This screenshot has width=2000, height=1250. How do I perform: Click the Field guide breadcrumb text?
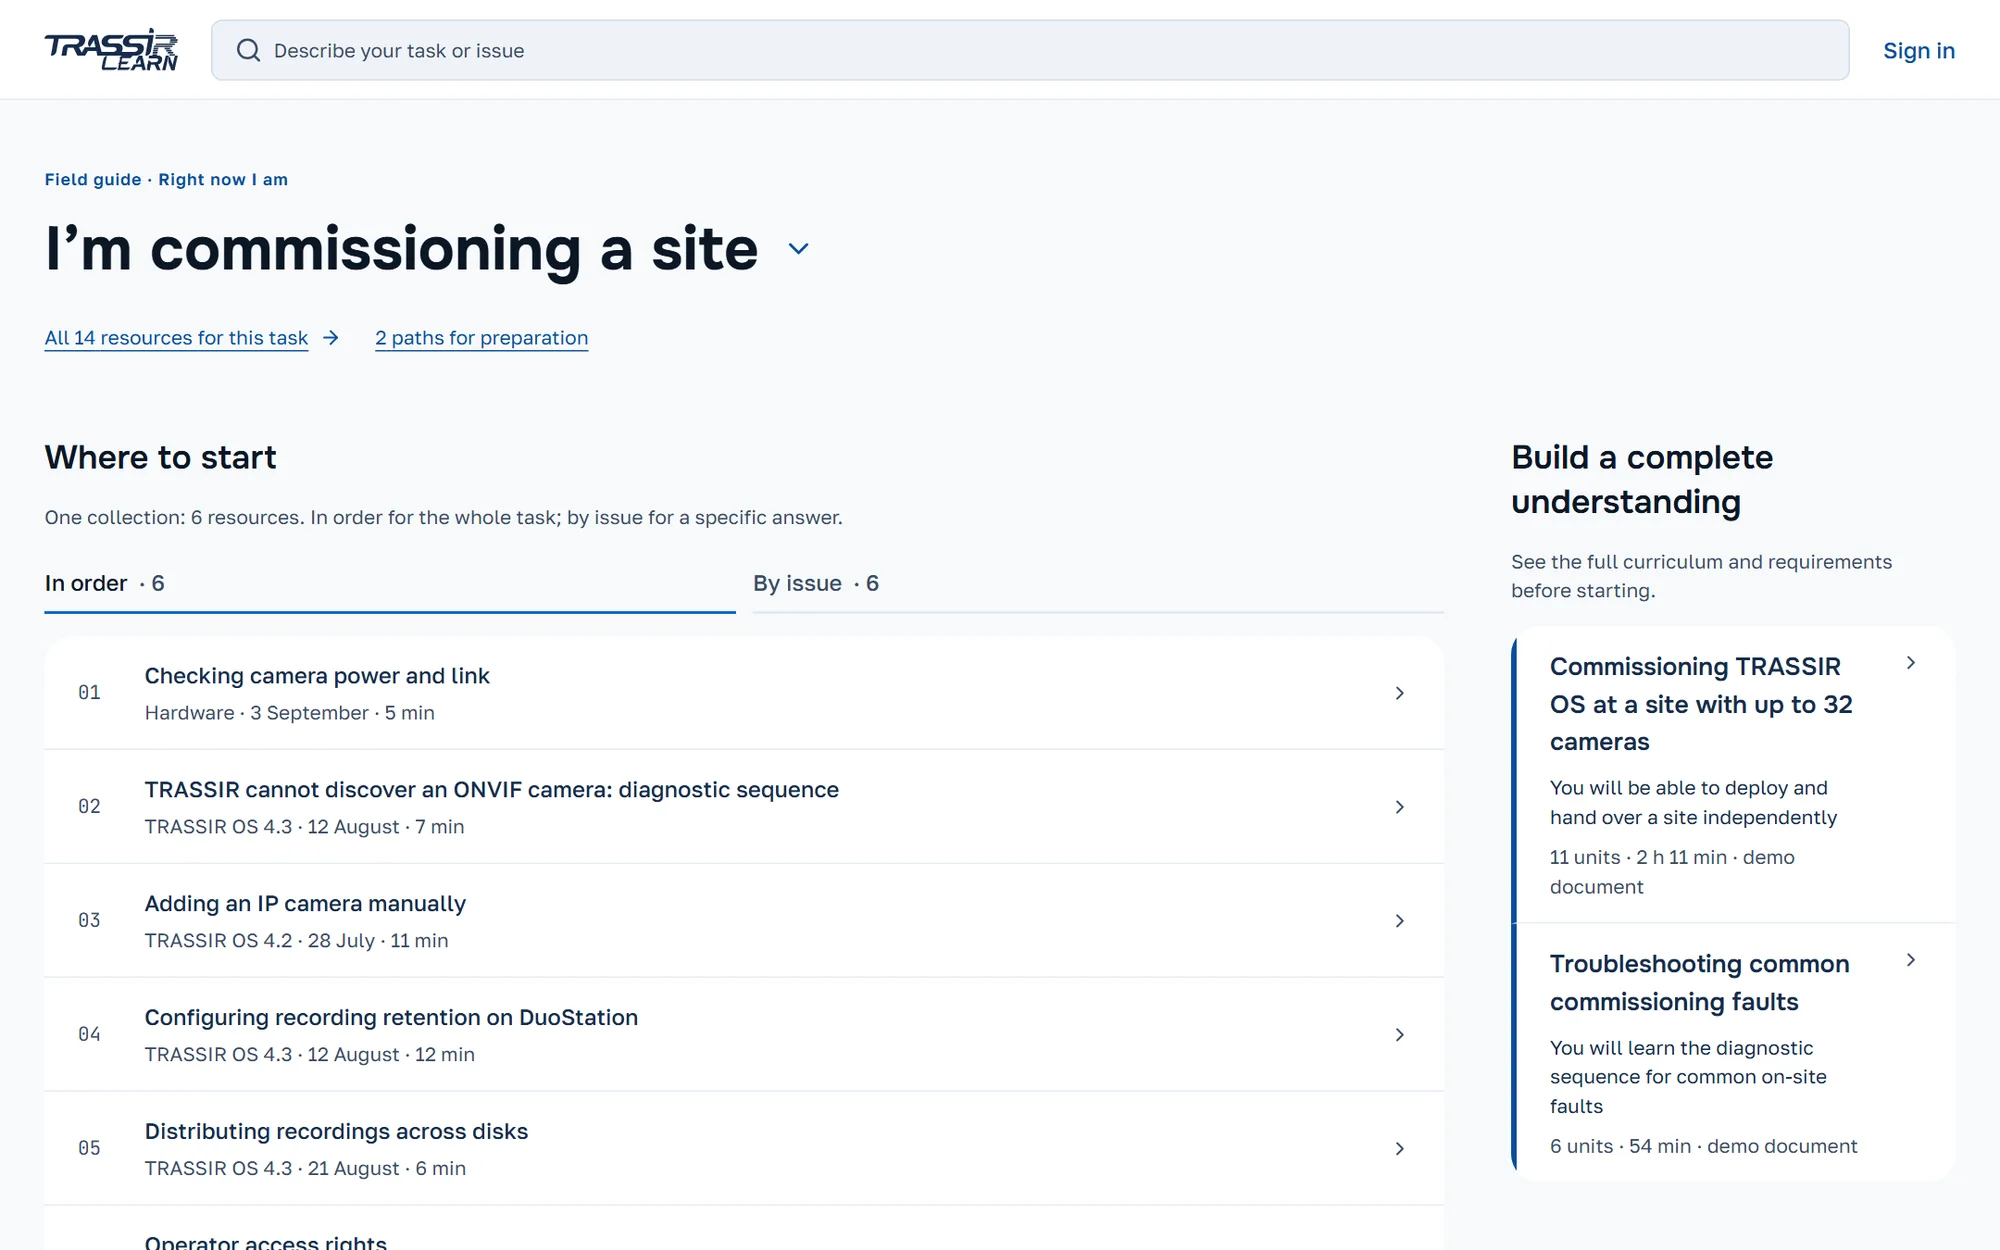click(93, 180)
